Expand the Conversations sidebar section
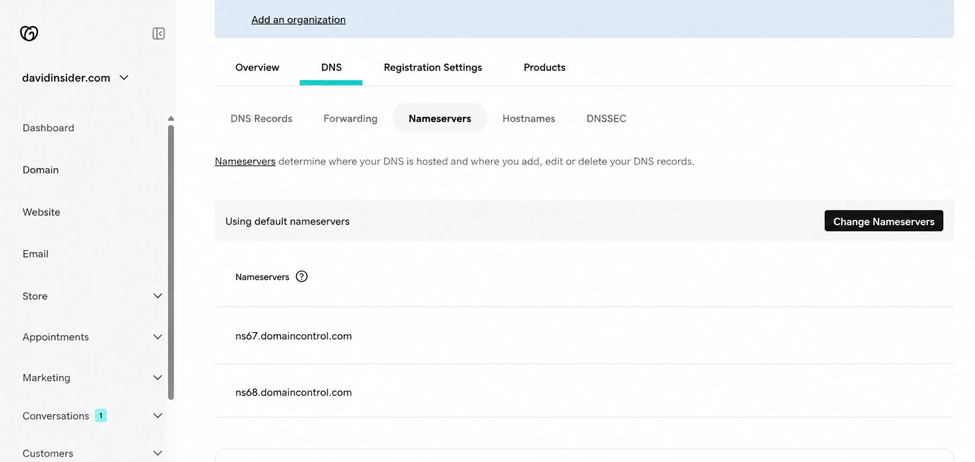975x462 pixels. (158, 416)
